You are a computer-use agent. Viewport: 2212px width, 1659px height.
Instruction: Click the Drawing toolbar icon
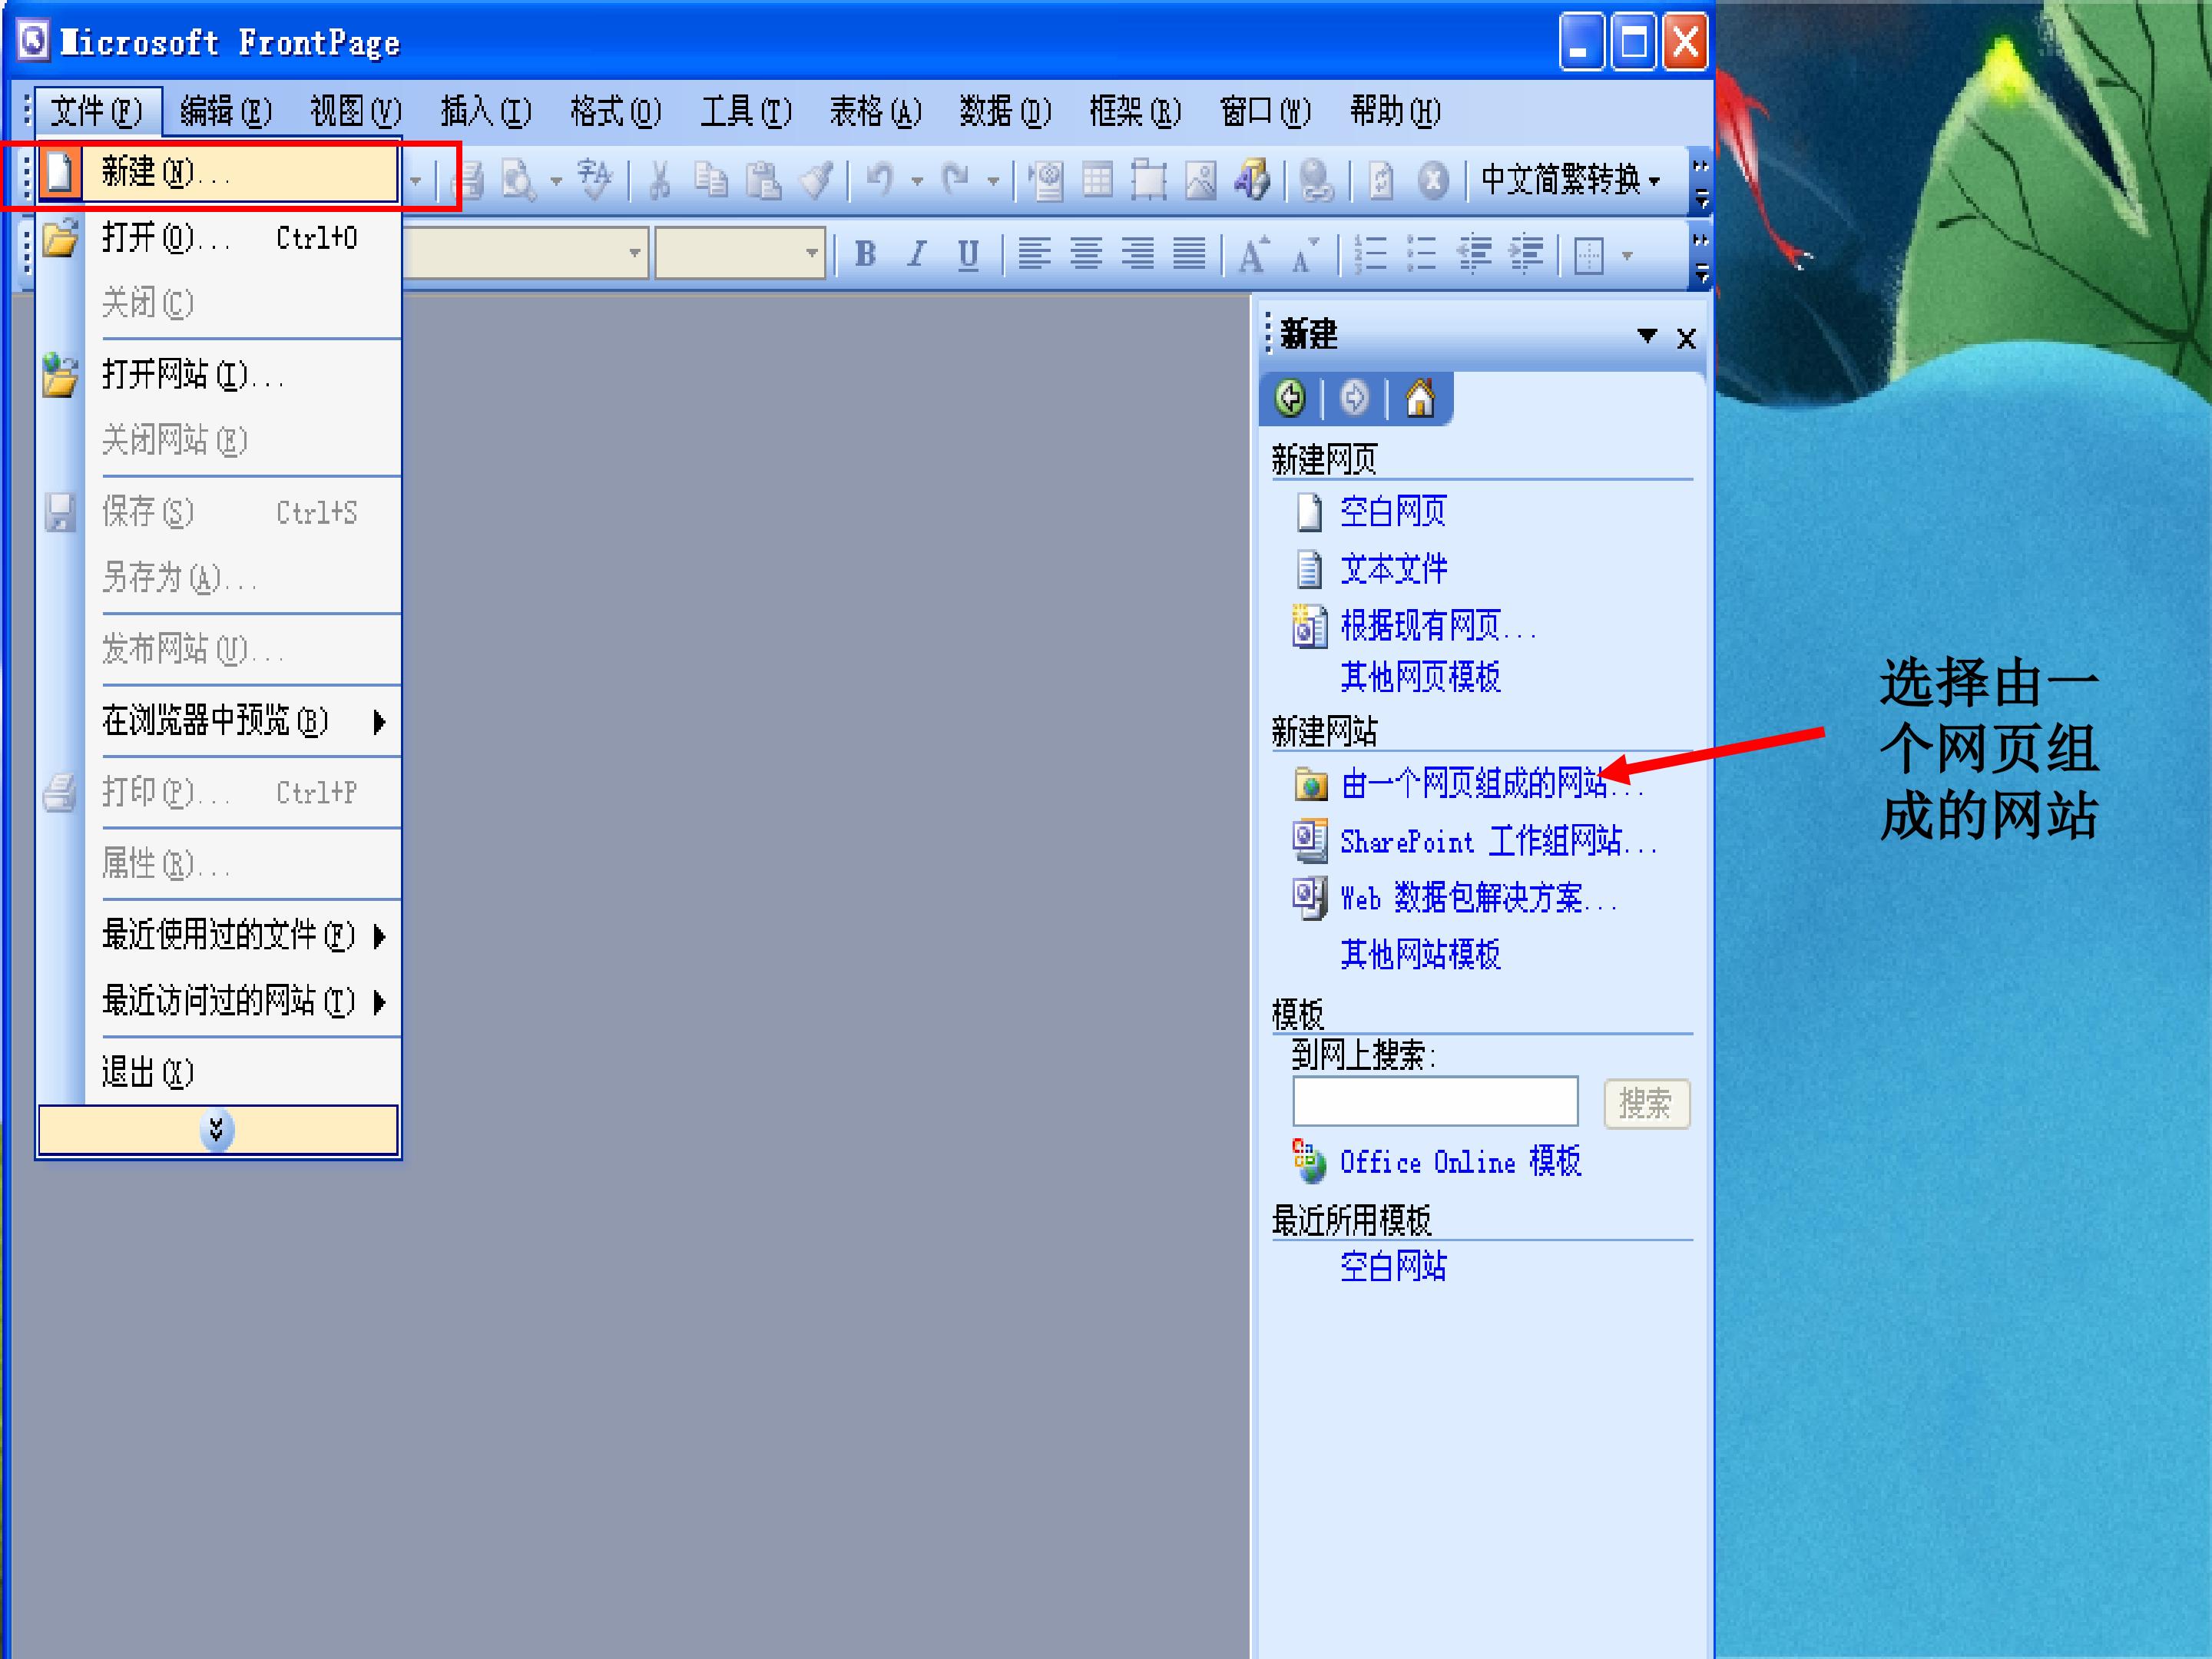click(x=1252, y=181)
